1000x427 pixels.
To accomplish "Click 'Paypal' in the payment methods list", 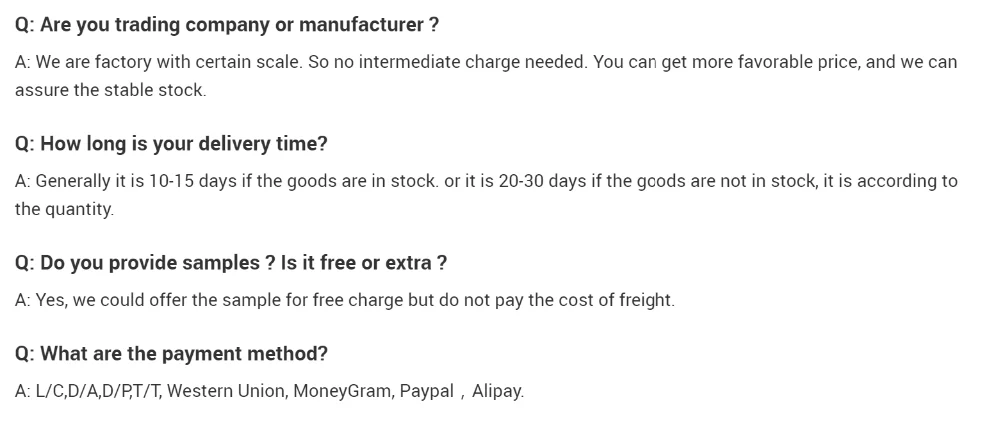I will tap(426, 391).
